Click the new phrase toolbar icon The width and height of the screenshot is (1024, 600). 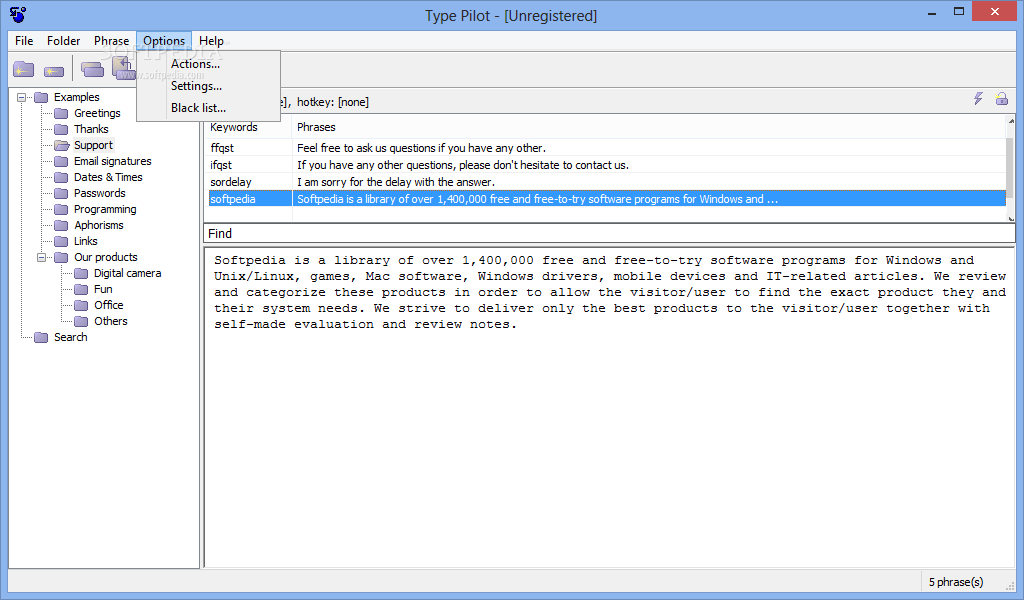(x=54, y=71)
